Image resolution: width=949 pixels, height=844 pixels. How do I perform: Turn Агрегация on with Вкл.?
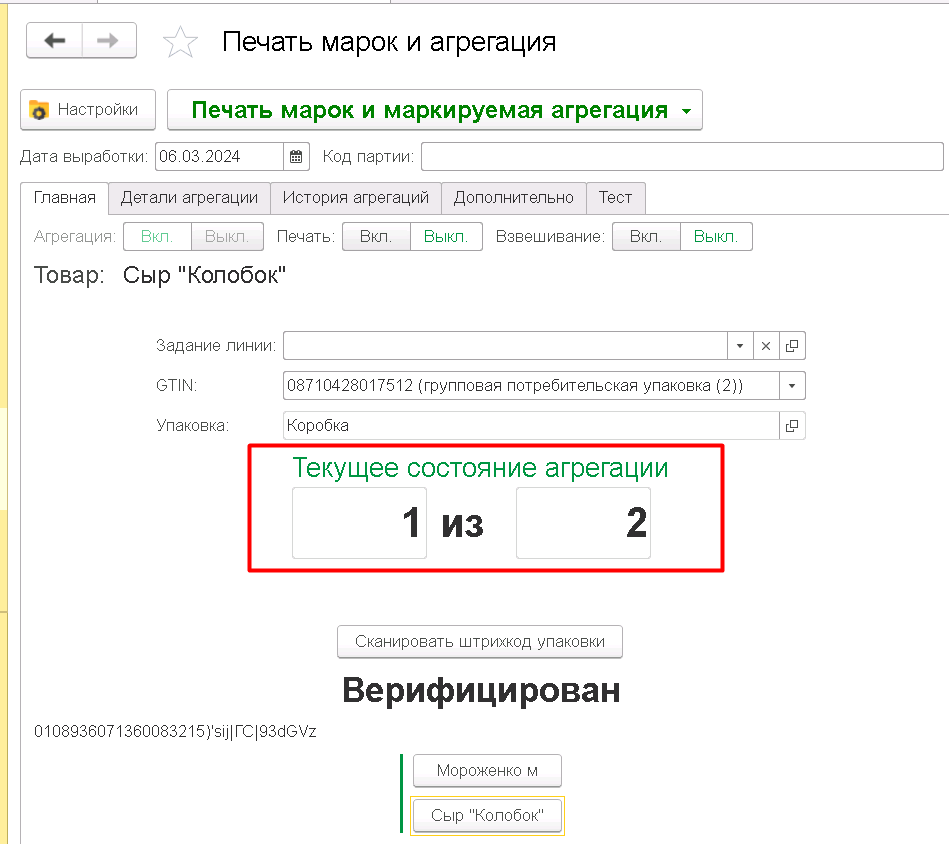click(157, 237)
